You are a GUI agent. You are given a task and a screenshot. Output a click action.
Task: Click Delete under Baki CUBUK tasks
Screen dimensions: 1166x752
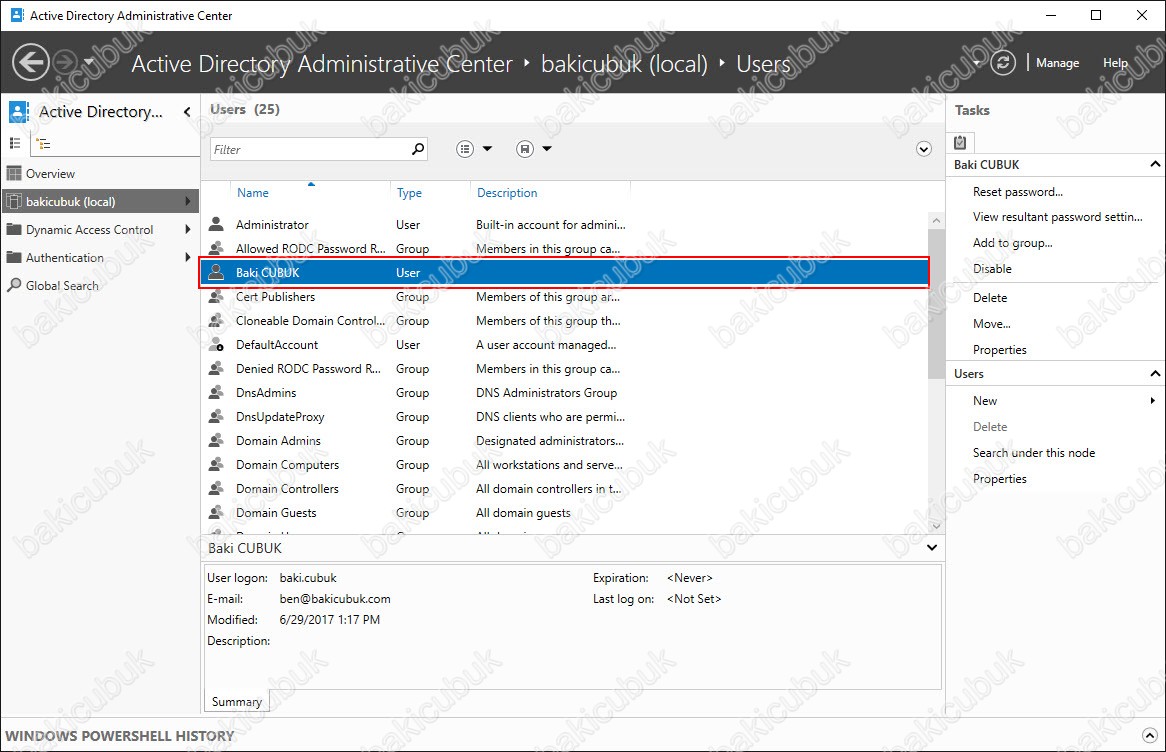pyautogui.click(x=990, y=298)
